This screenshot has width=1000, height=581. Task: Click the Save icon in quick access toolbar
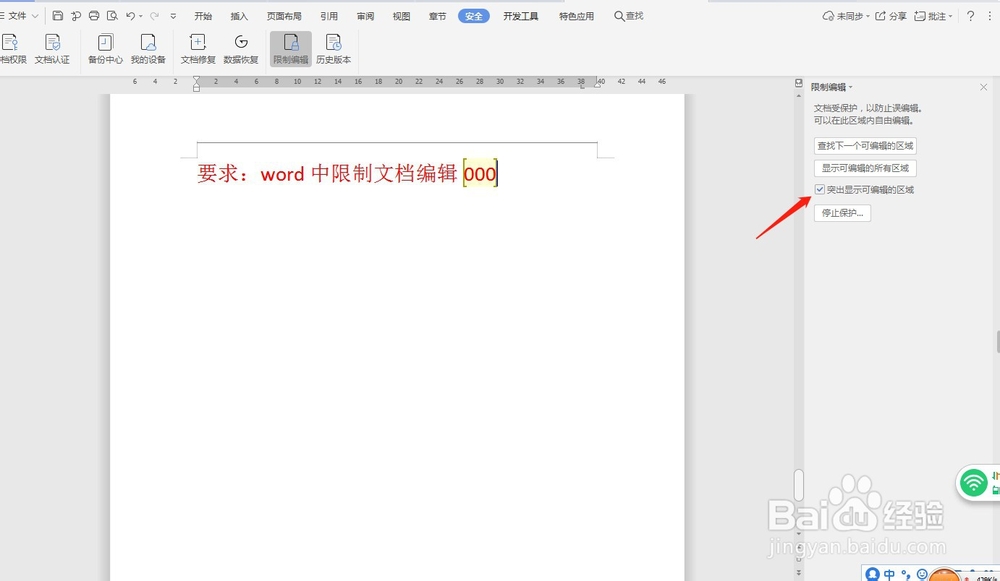(x=57, y=16)
